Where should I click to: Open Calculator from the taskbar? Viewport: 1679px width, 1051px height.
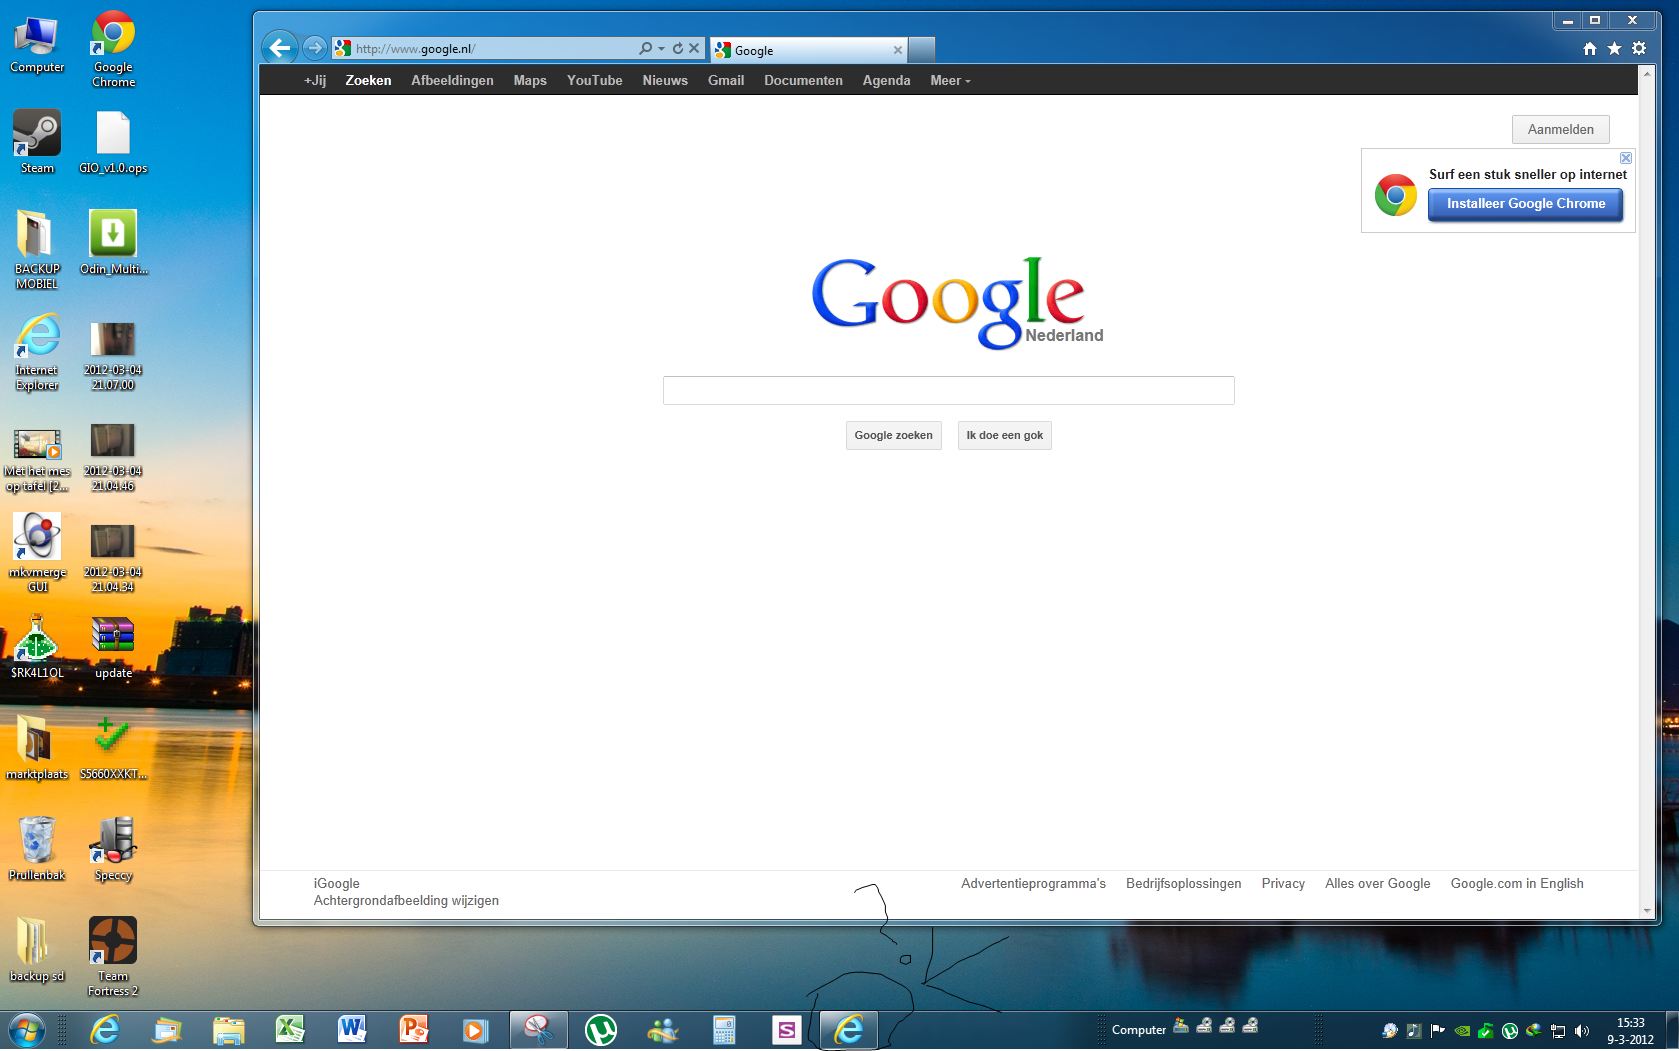724,1029
